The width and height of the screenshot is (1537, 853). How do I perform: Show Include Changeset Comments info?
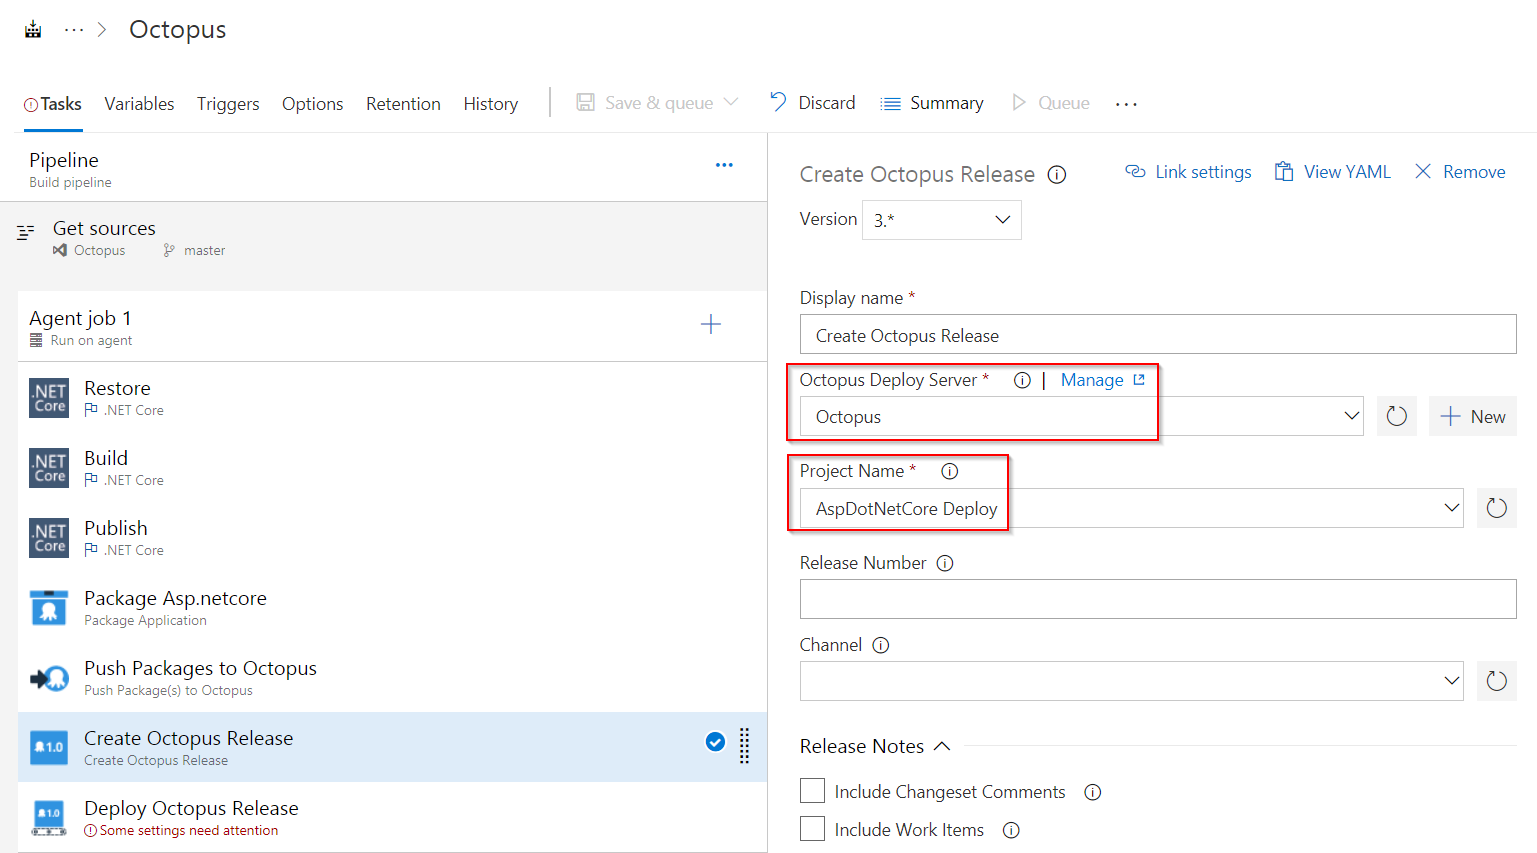(1093, 792)
